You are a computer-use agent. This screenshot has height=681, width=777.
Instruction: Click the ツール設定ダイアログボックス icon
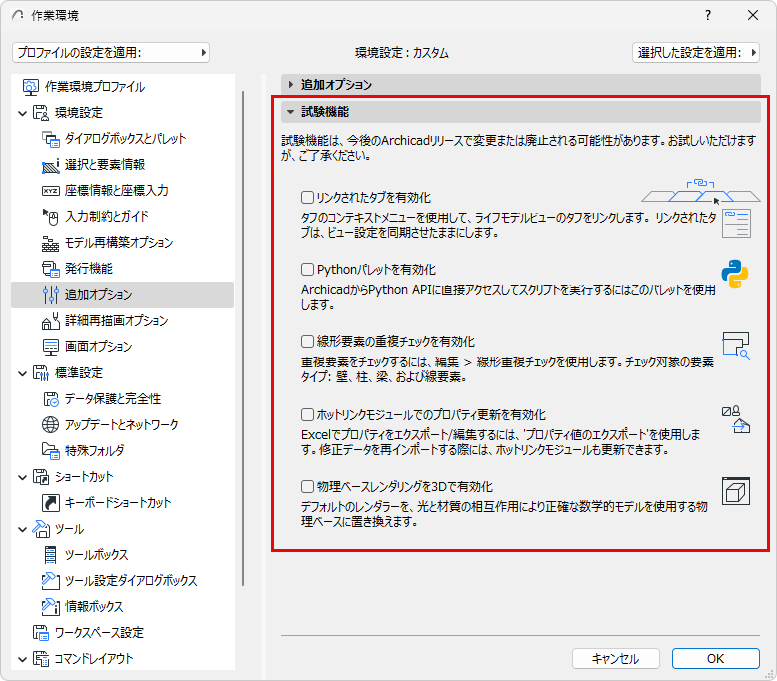click(51, 580)
